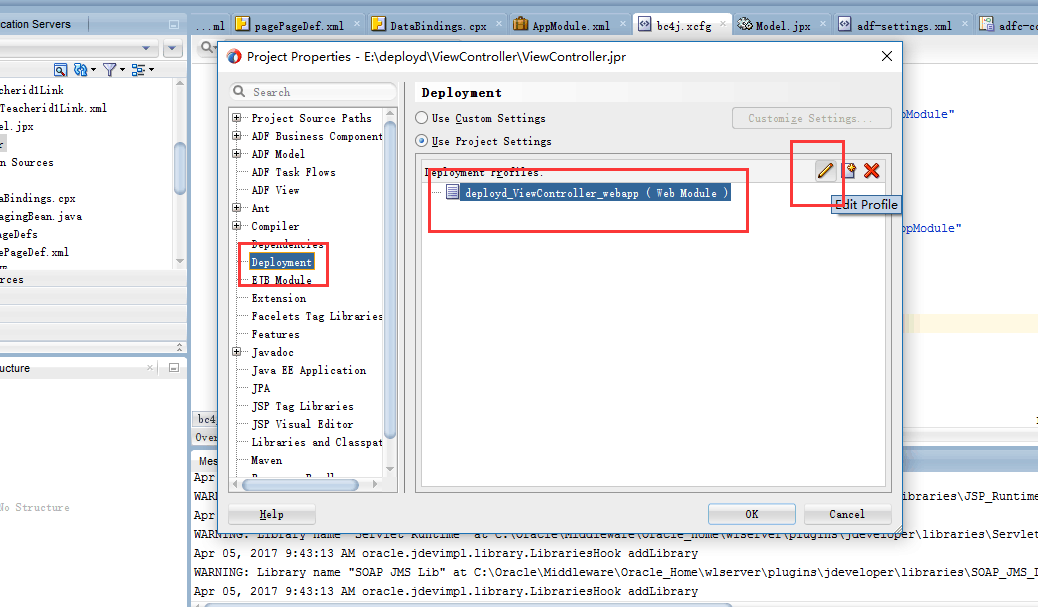Click the filter funnel icon in navigator

point(109,70)
